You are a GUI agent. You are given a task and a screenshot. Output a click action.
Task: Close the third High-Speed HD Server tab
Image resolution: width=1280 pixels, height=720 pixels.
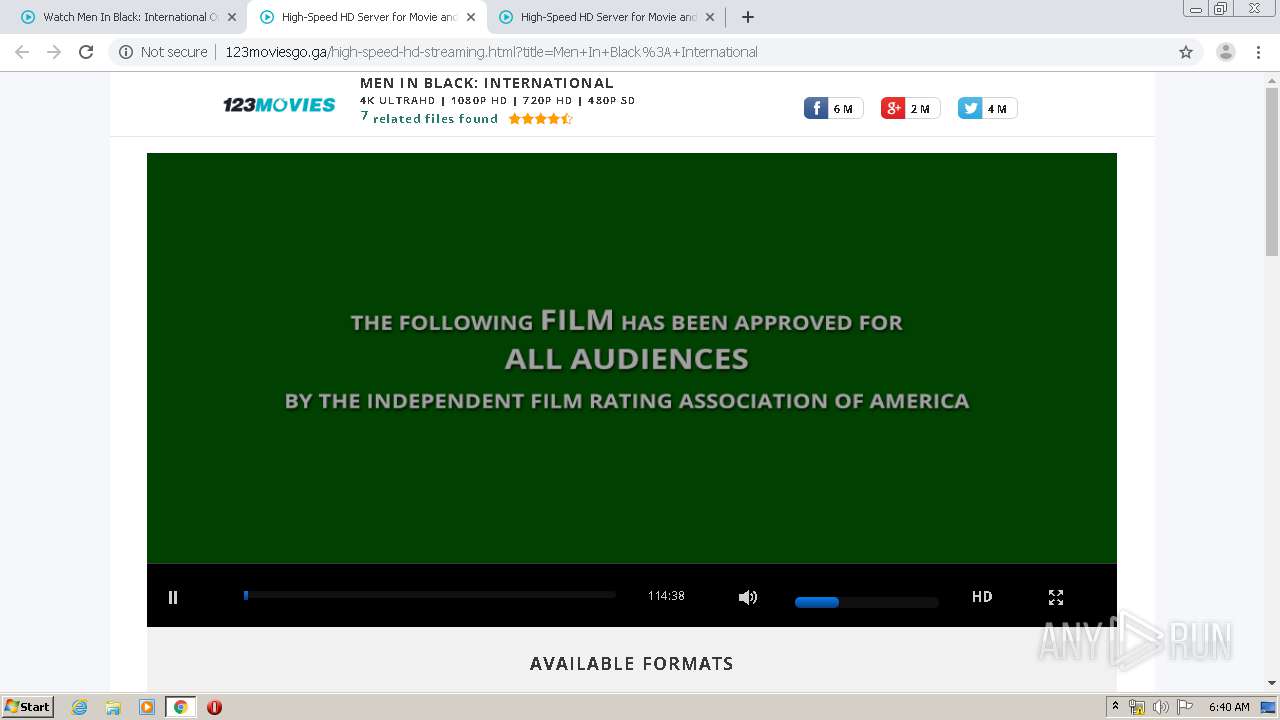pyautogui.click(x=710, y=17)
